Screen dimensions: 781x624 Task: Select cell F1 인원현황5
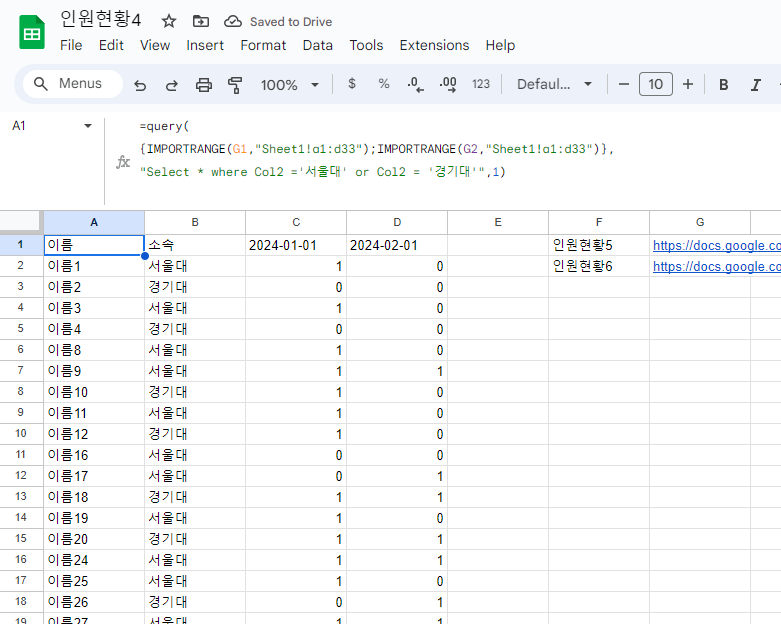tap(599, 245)
